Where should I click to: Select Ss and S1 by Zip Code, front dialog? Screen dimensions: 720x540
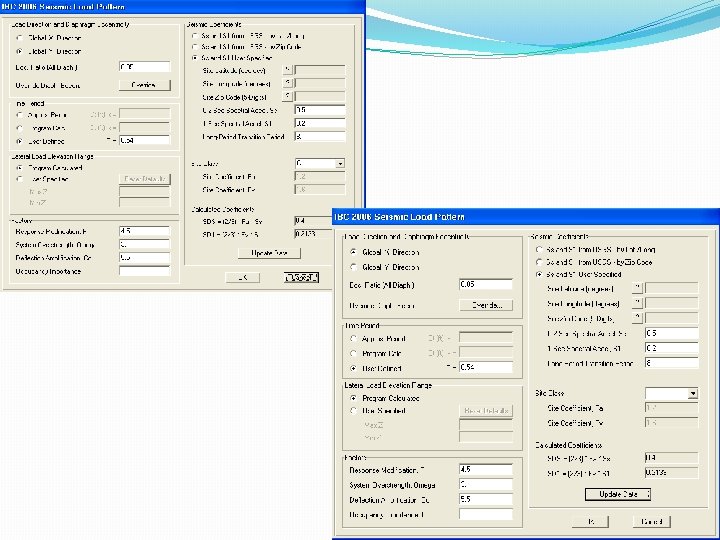click(539, 262)
